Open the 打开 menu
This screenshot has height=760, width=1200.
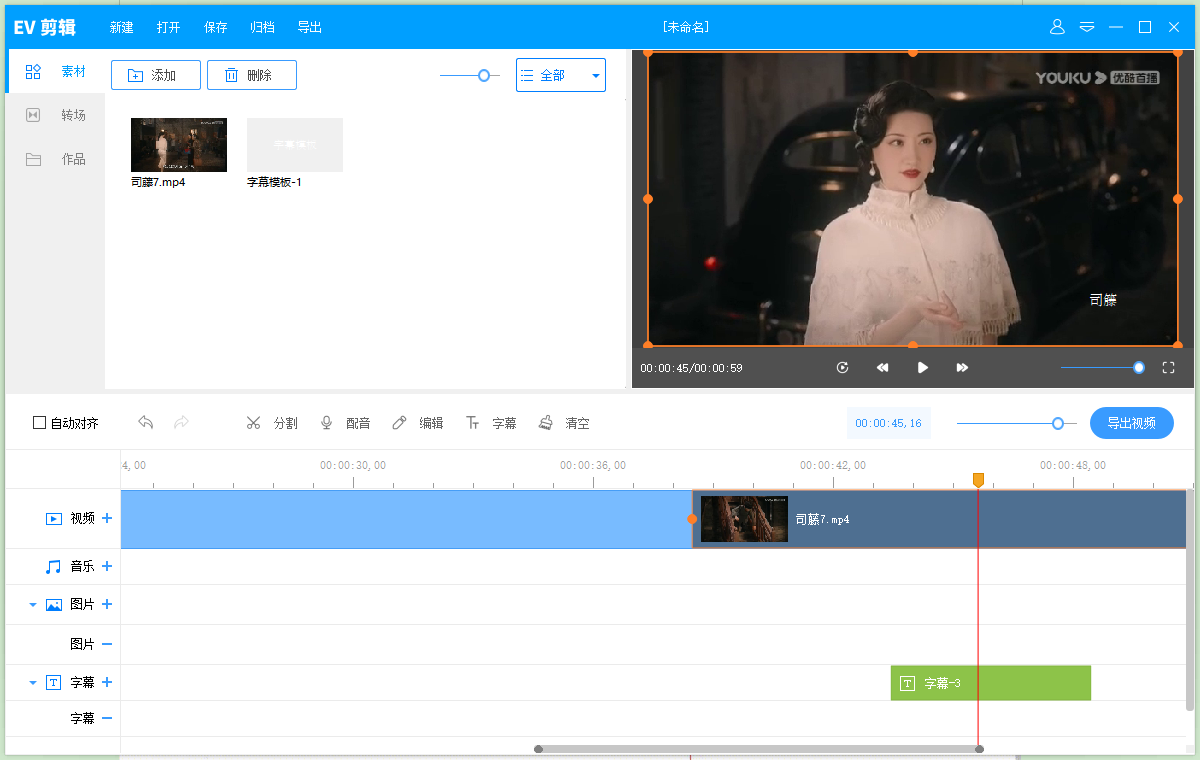coord(168,28)
